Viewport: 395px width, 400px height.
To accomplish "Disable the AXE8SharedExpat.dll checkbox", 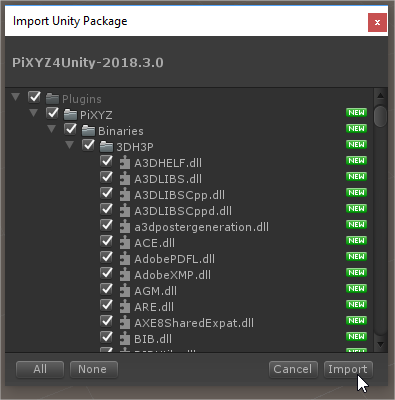I will tap(107, 321).
